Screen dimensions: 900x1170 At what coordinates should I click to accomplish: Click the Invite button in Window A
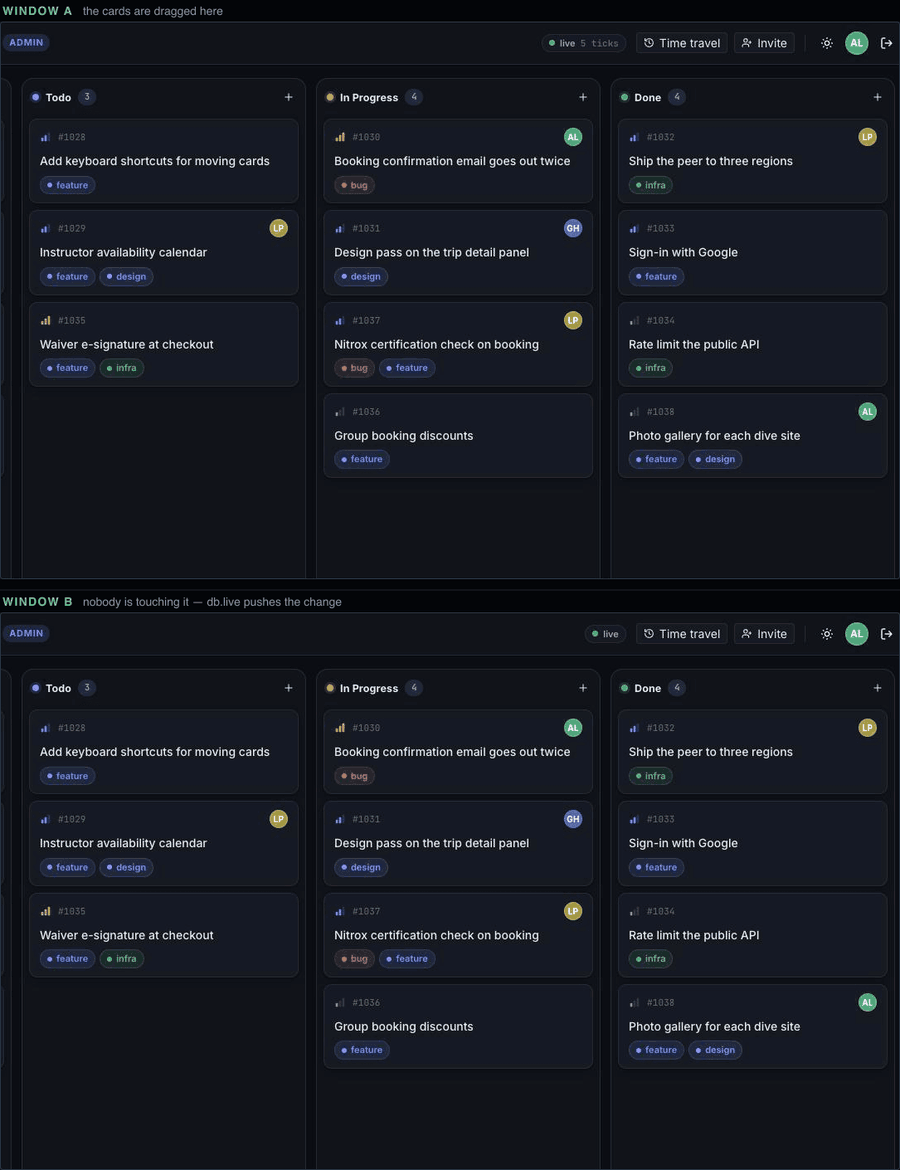coord(764,43)
